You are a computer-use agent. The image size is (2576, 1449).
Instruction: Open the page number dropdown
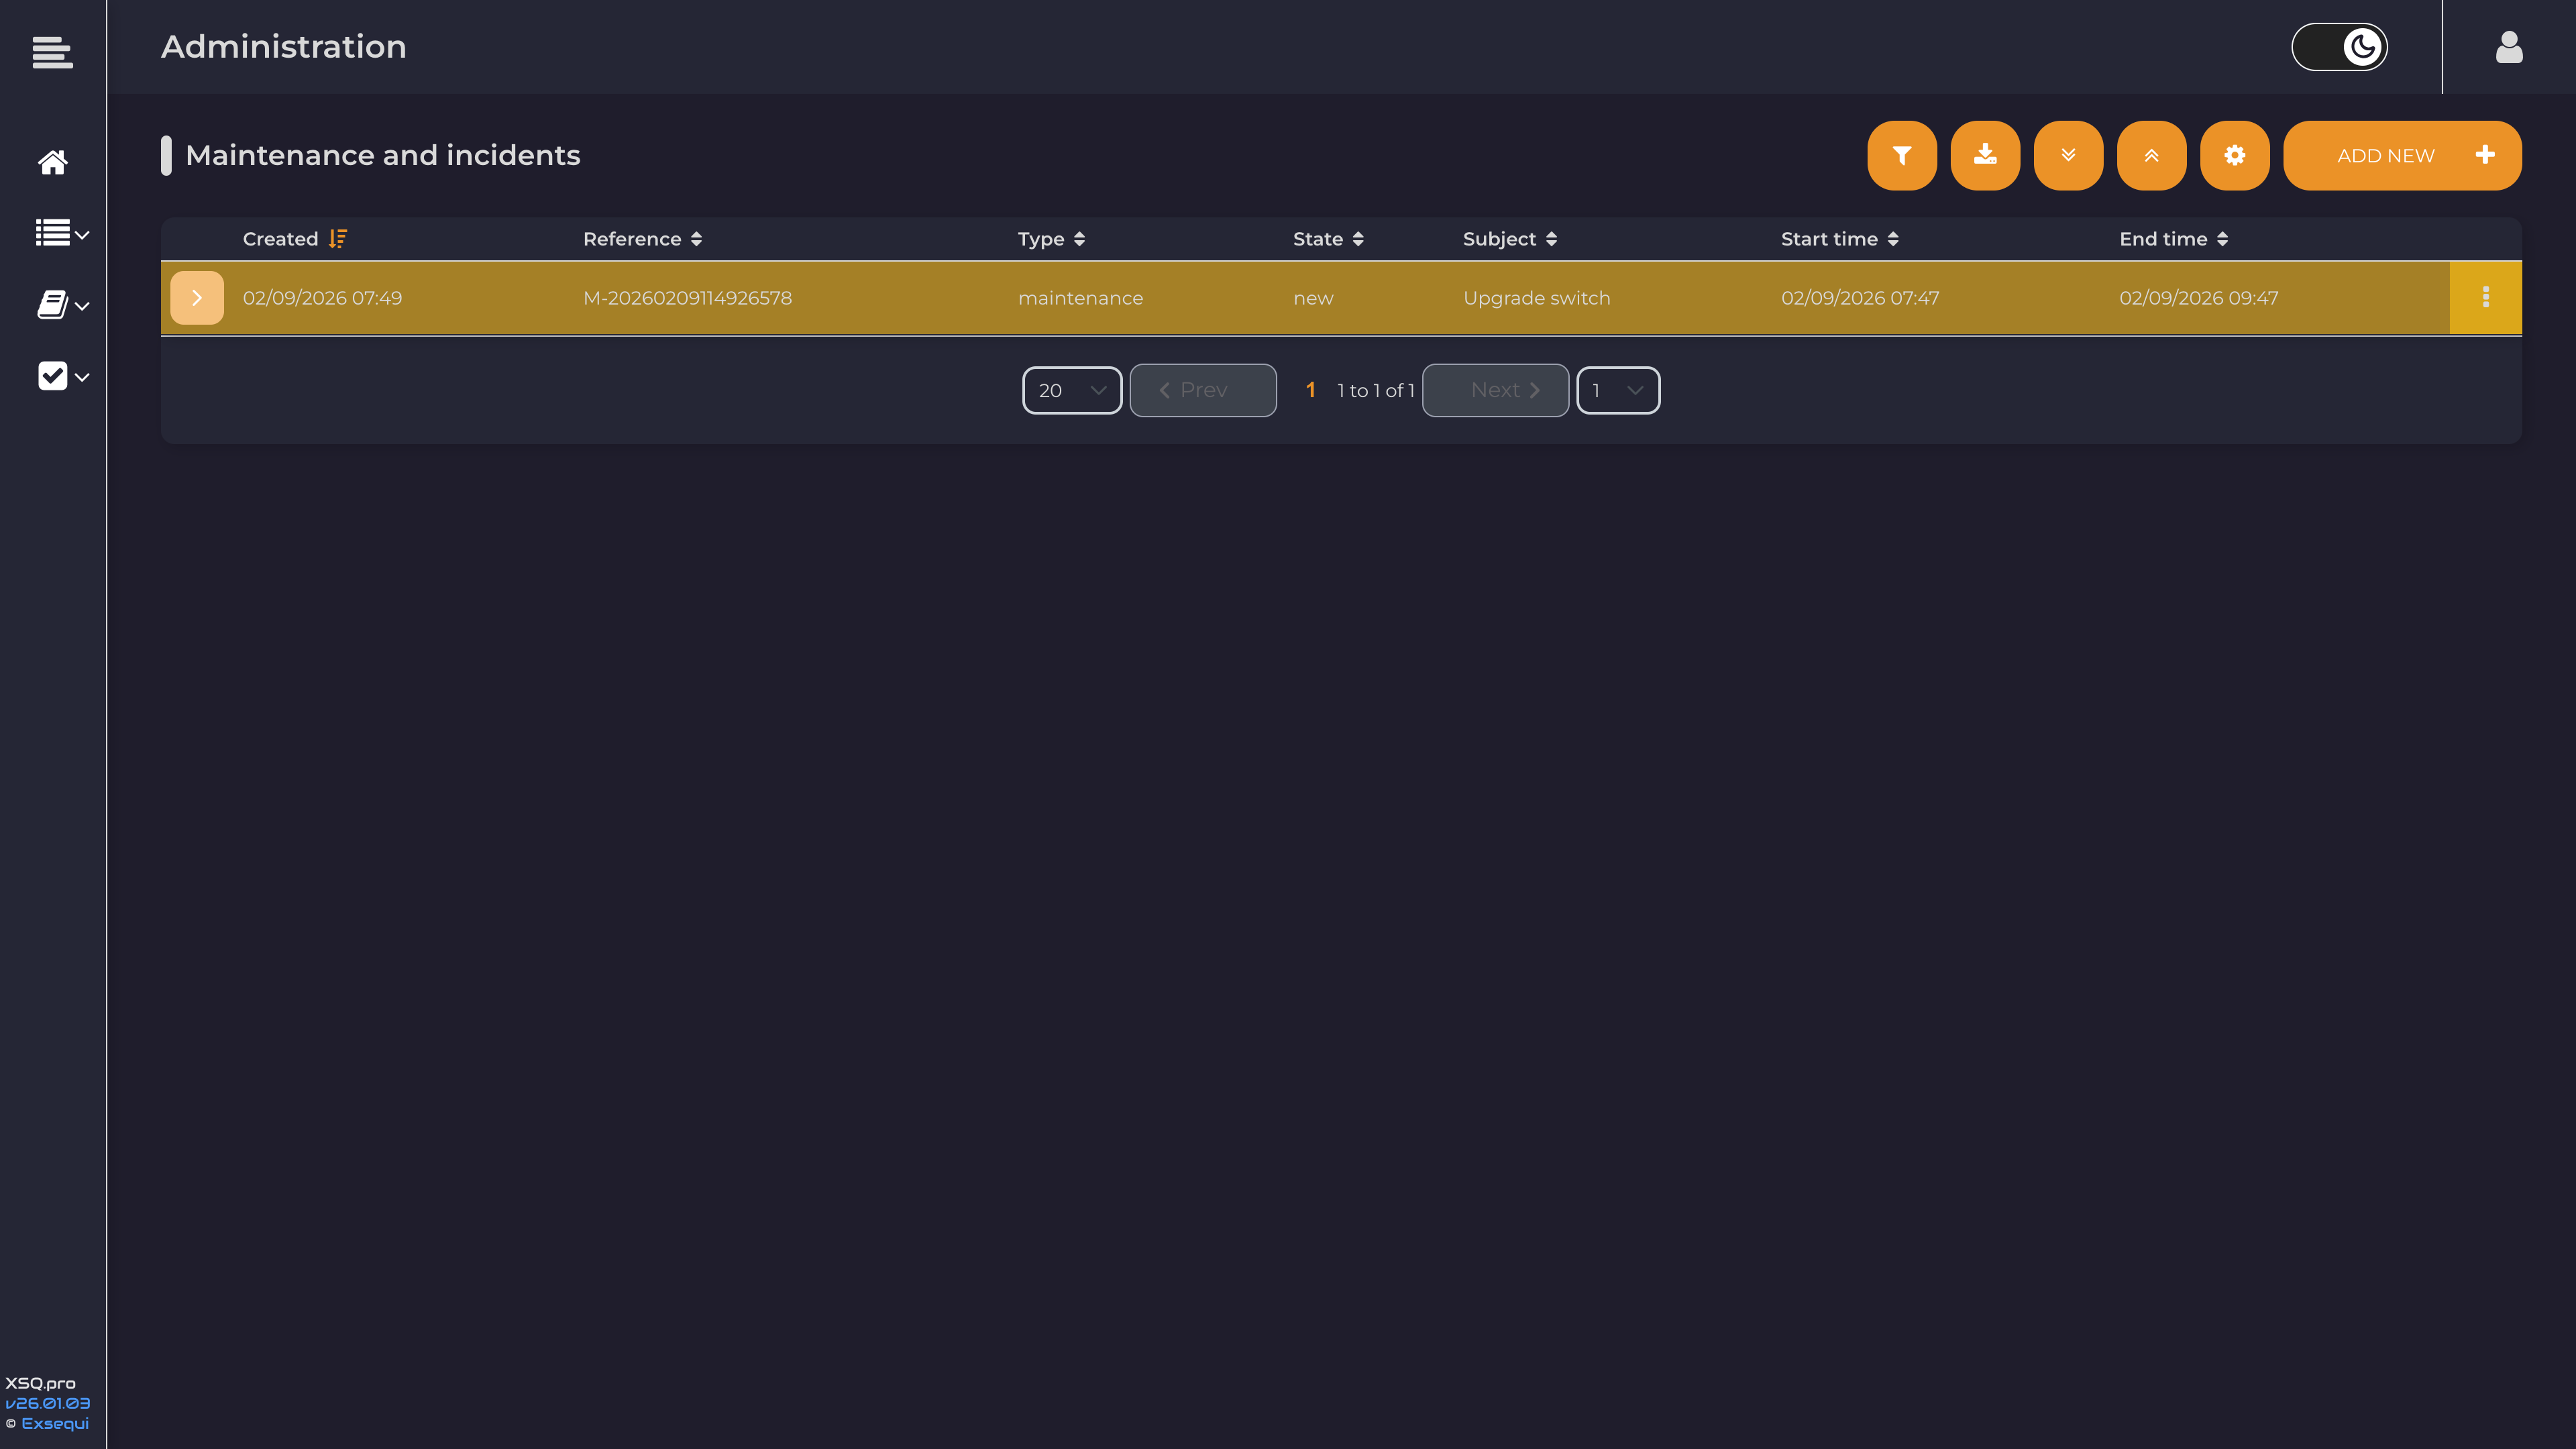coord(1617,390)
